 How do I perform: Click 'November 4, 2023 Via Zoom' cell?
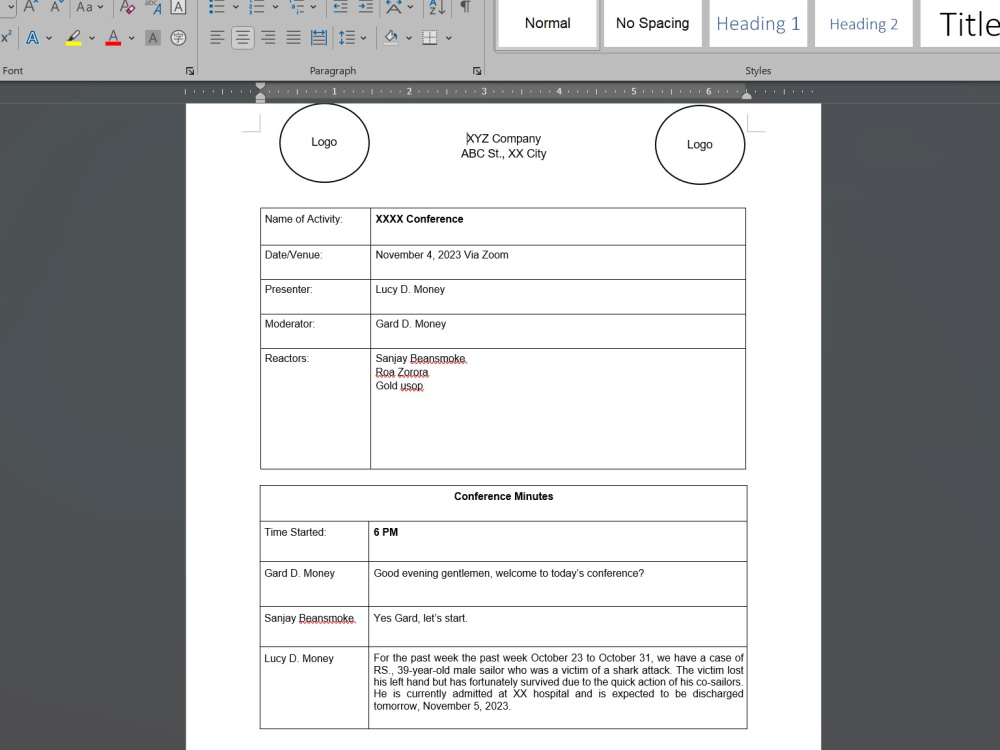pyautogui.click(x=557, y=262)
